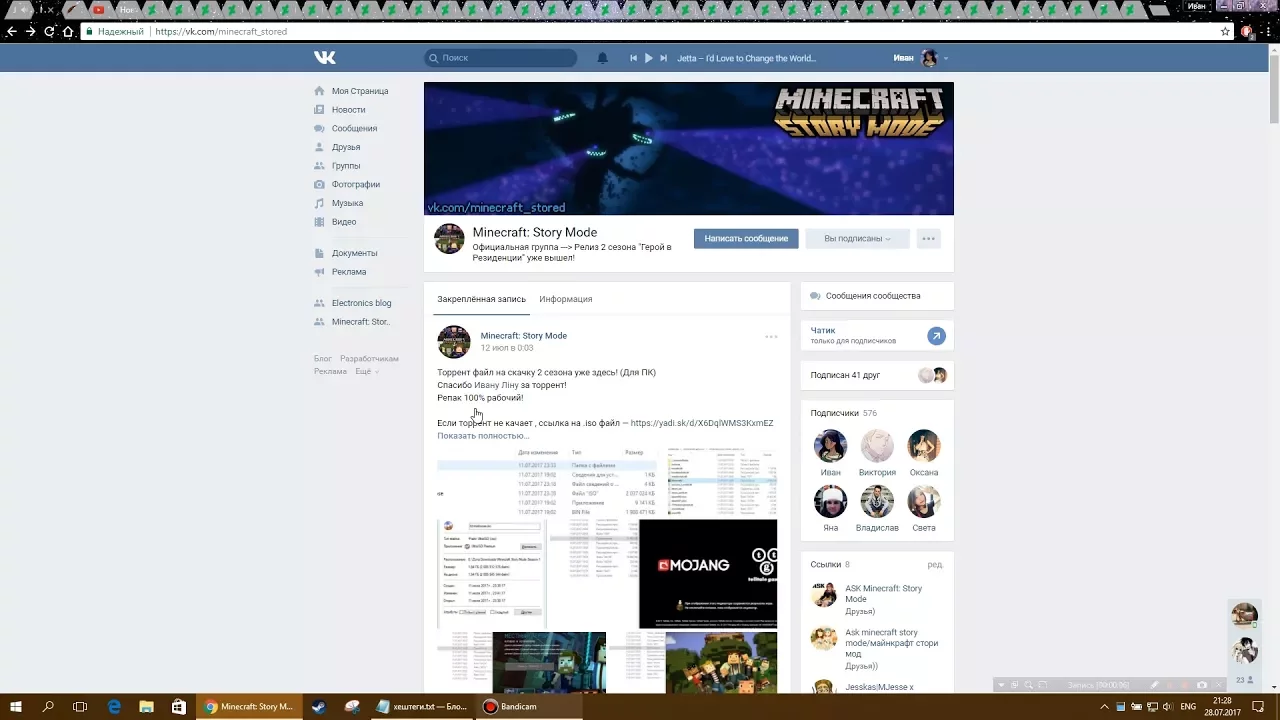
Task: Focus the Поиск search field
Action: 501,58
